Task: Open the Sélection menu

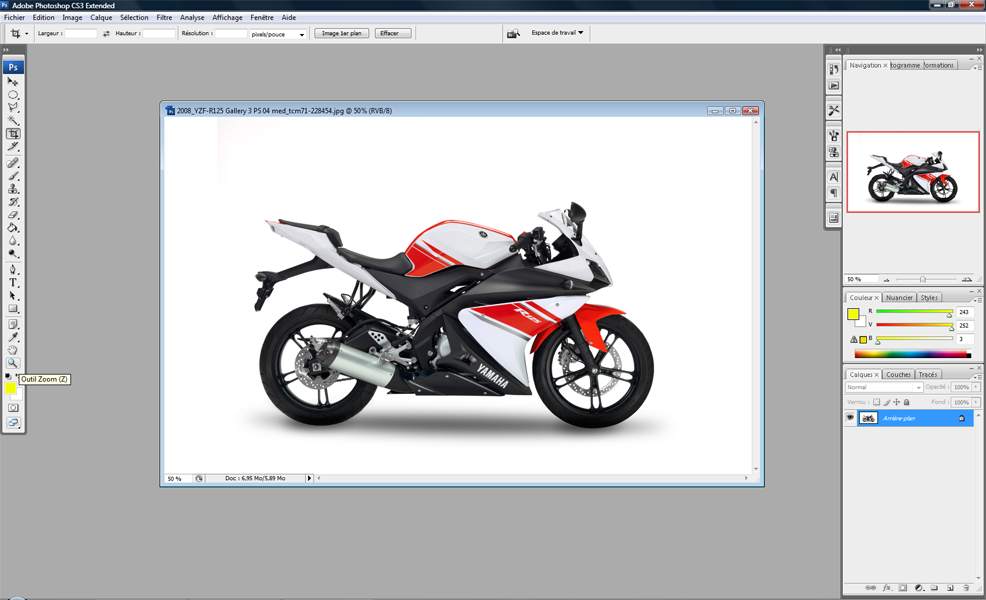Action: [x=134, y=18]
